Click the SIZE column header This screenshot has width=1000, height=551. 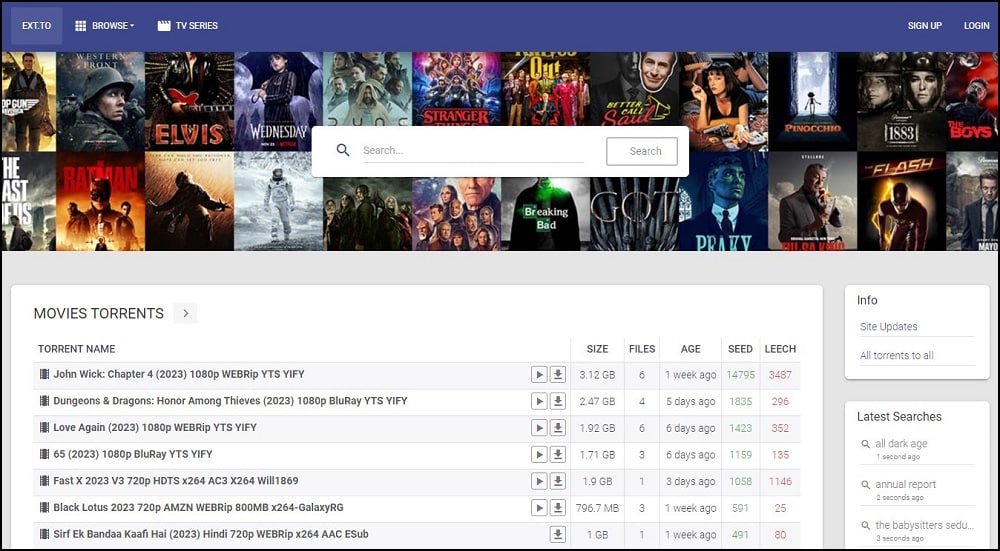[598, 349]
